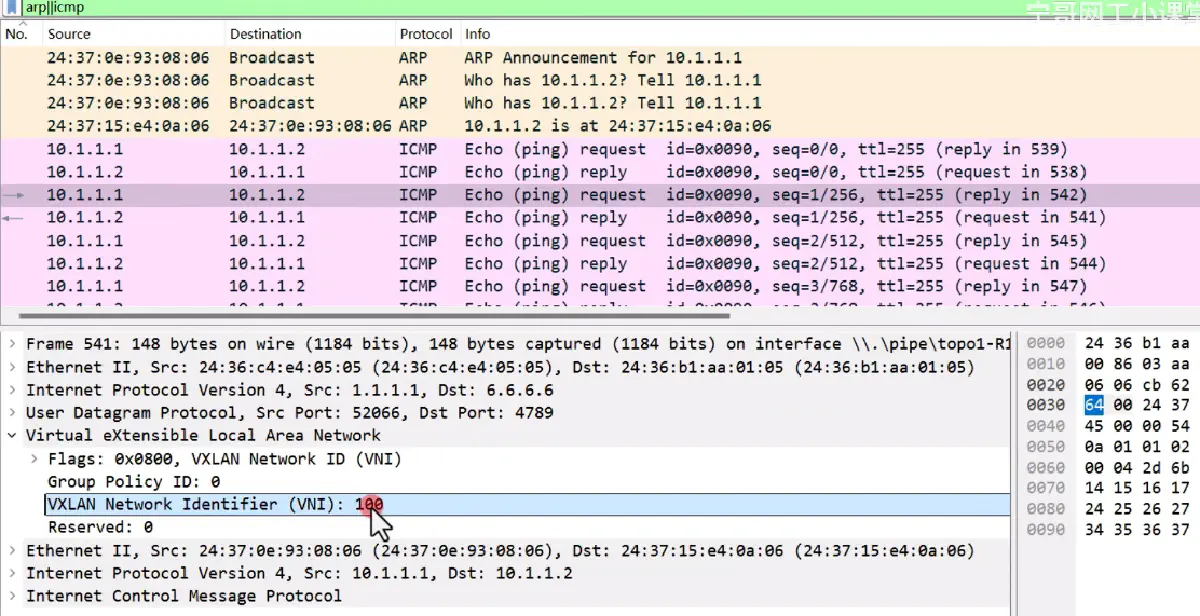Expand inner Ethernet II from 24:37:0e:93:08:06
The image size is (1200, 616).
pos(12,551)
